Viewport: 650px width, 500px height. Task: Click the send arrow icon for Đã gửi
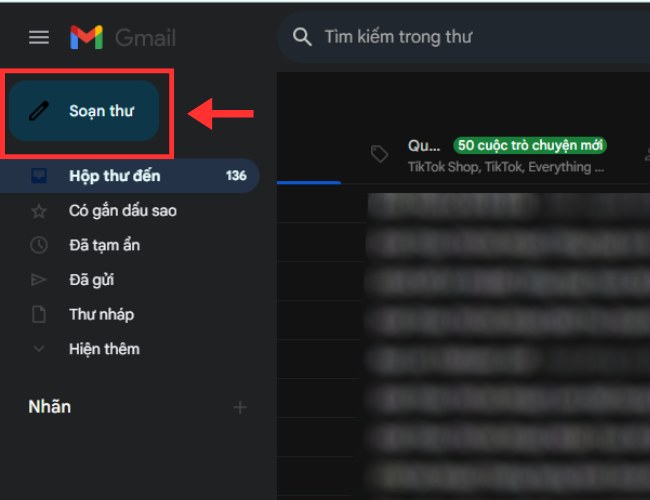(39, 280)
